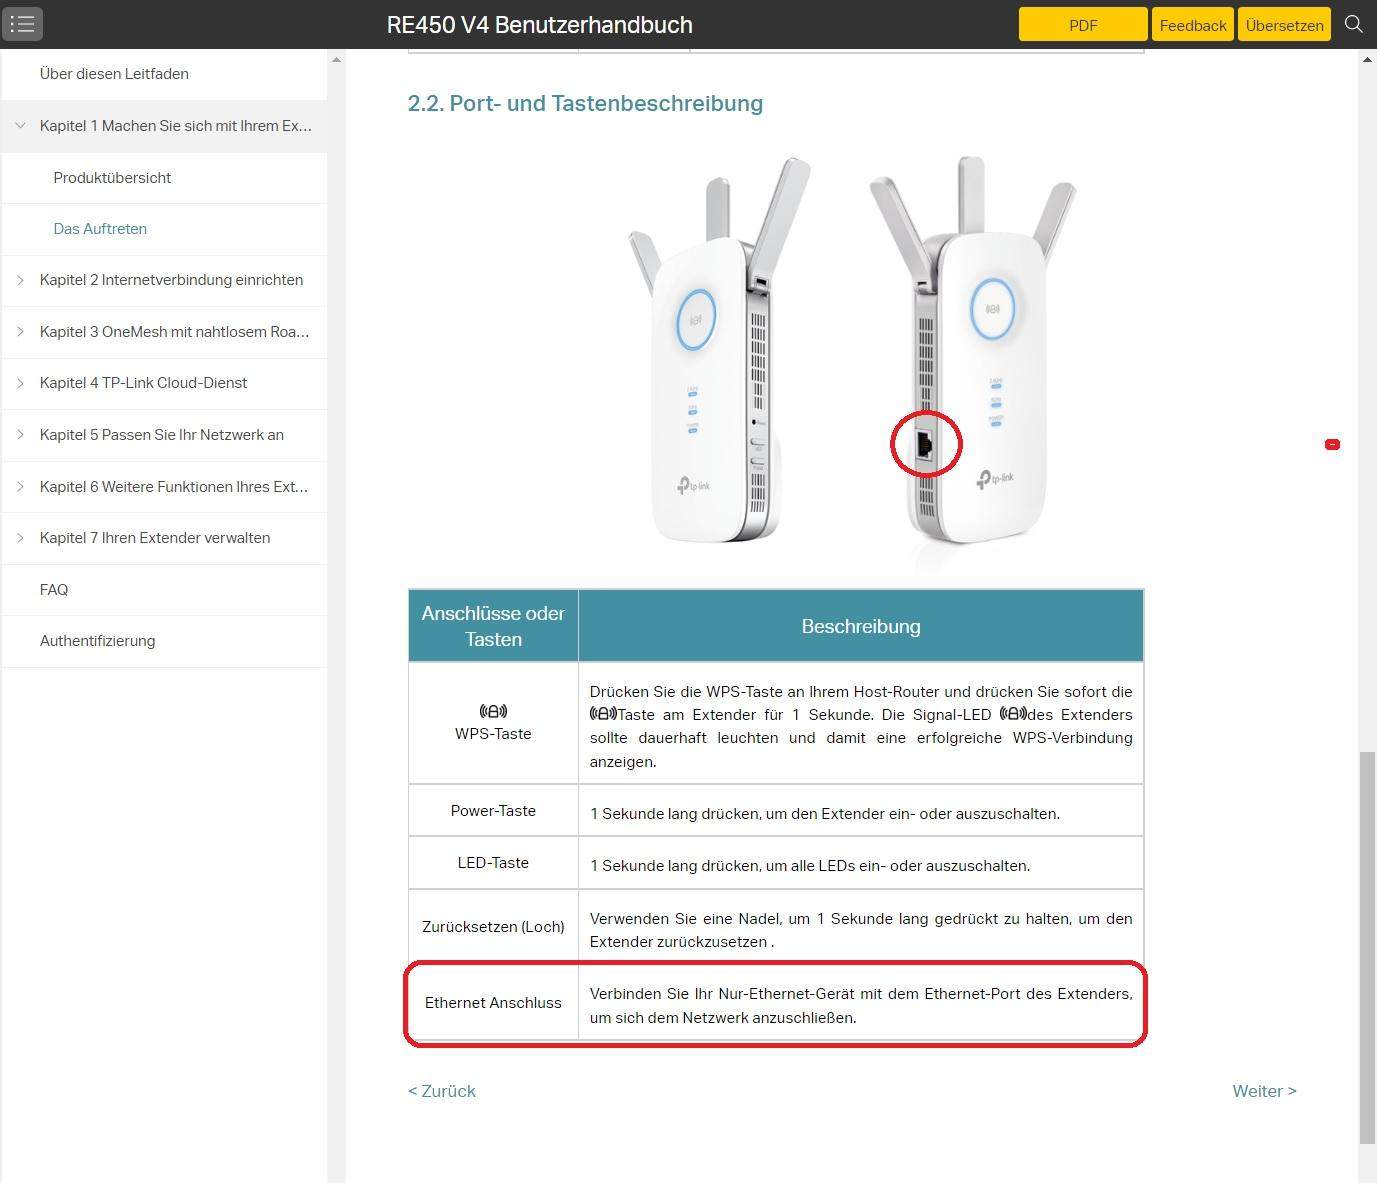
Task: Expand 'Kapitel 6 Weitere Funktionen Ihres Ext...'
Action: point(20,487)
